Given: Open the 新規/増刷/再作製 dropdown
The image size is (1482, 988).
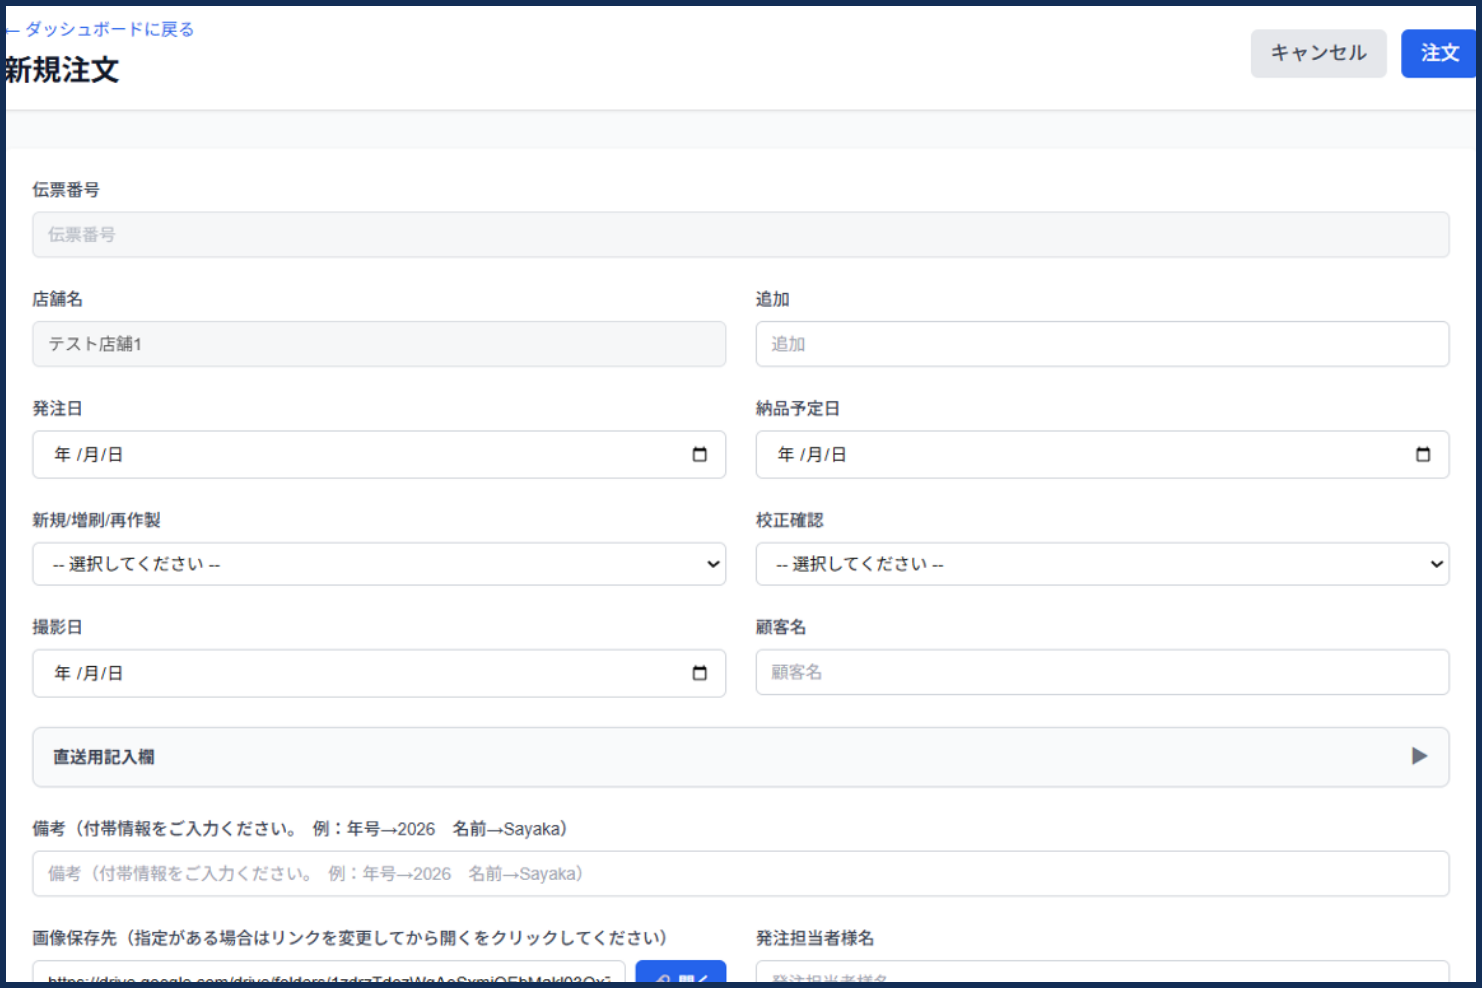Looking at the screenshot, I should tap(379, 564).
